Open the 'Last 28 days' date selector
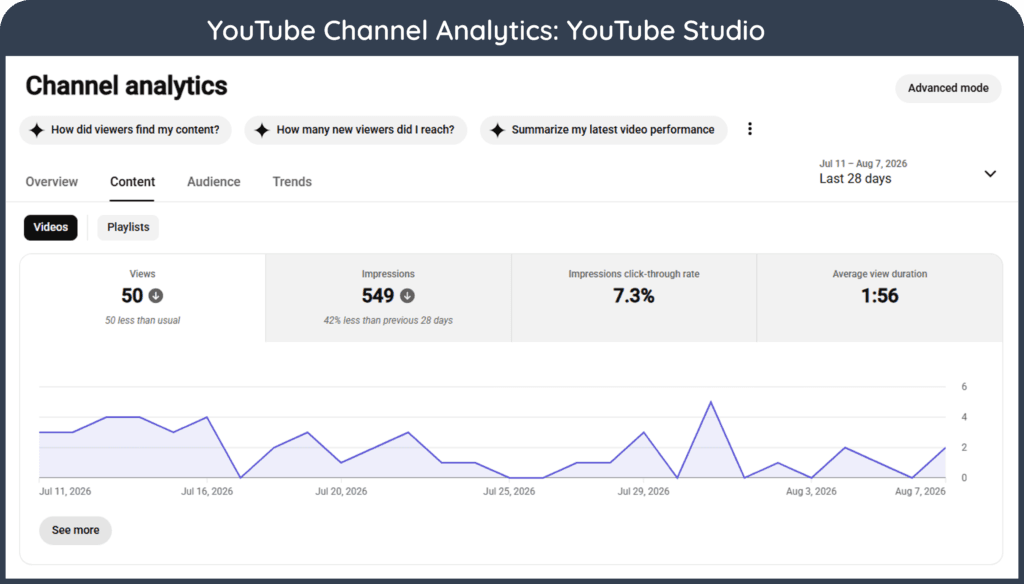Viewport: 1024px width, 584px height. pyautogui.click(x=908, y=172)
